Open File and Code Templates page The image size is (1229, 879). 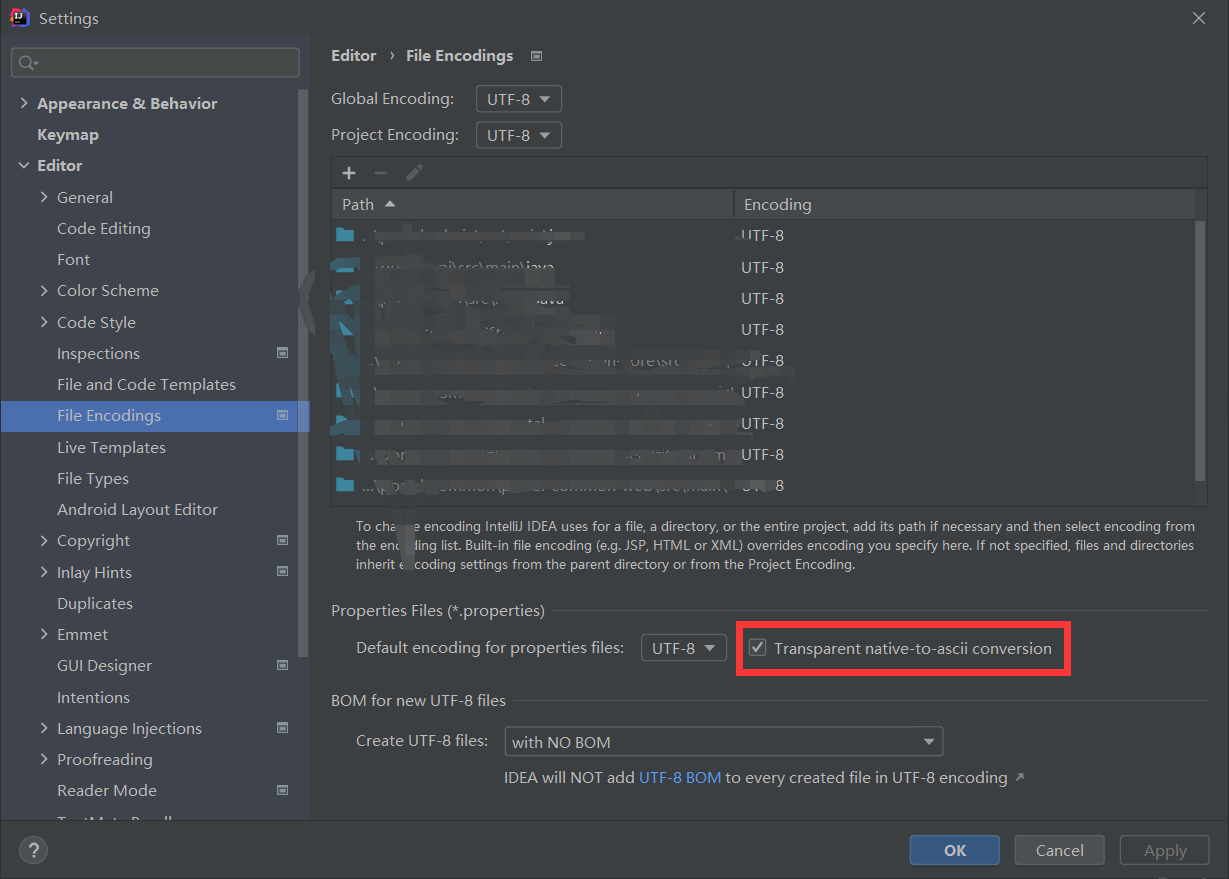[x=146, y=384]
